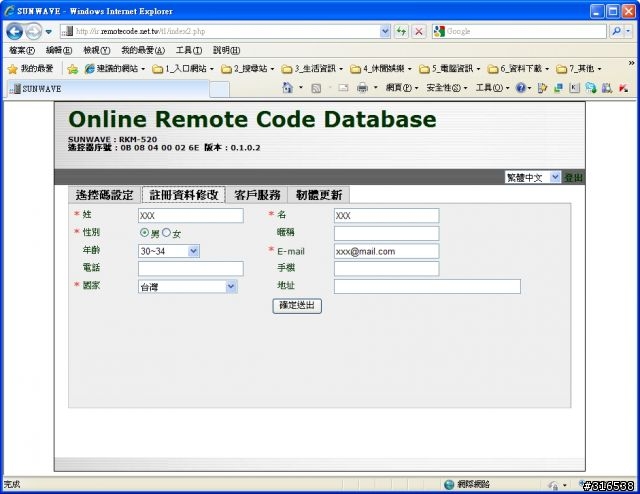Screen dimensions: 640x494
Task: Switch to the 韌體更新 tab
Action: pos(319,195)
